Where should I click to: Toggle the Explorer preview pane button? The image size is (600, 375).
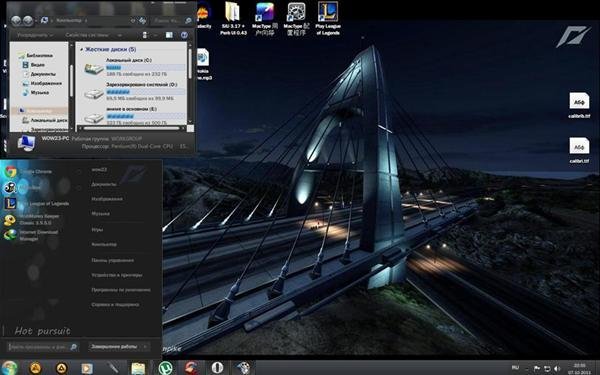(x=169, y=35)
